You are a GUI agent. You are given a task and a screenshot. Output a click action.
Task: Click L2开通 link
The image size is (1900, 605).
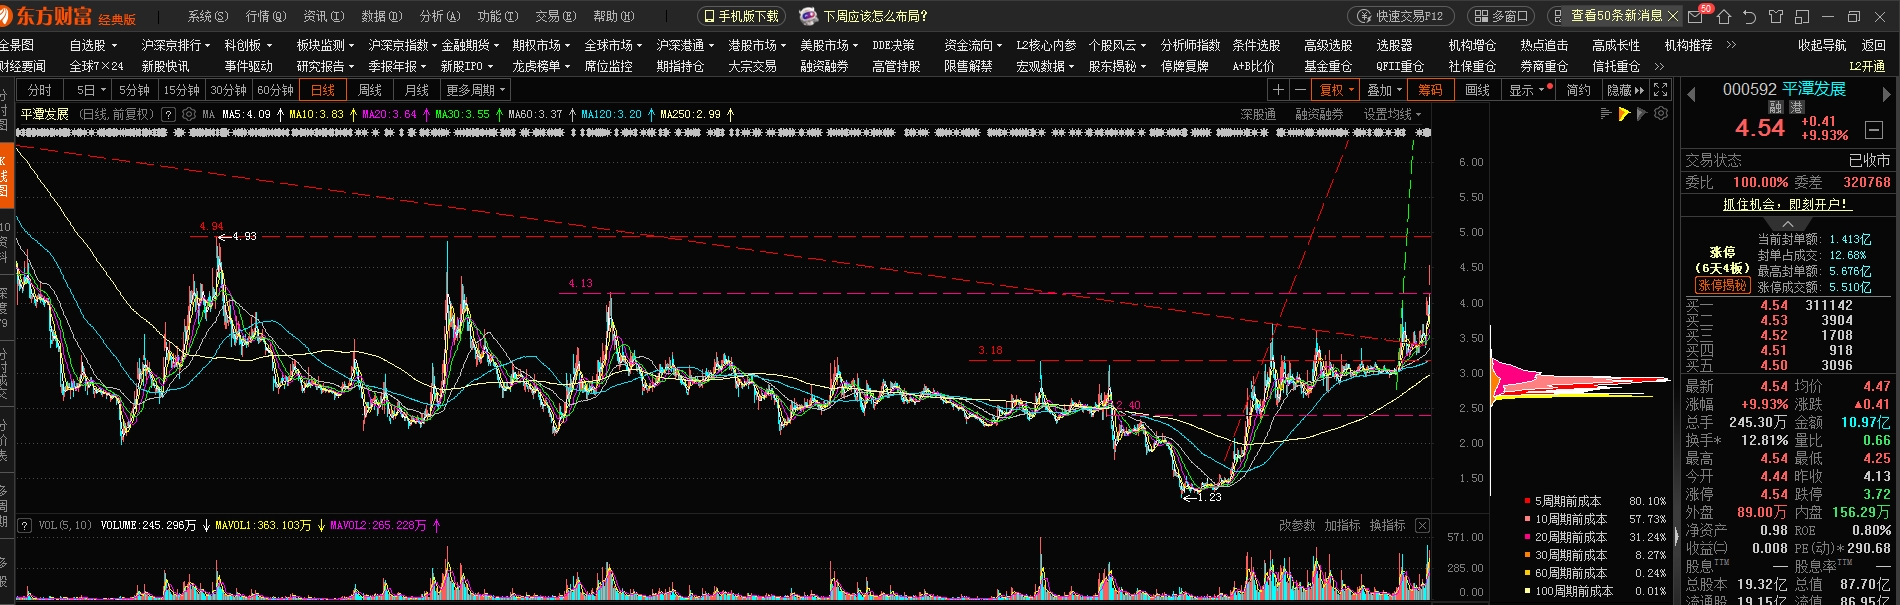pyautogui.click(x=1867, y=66)
